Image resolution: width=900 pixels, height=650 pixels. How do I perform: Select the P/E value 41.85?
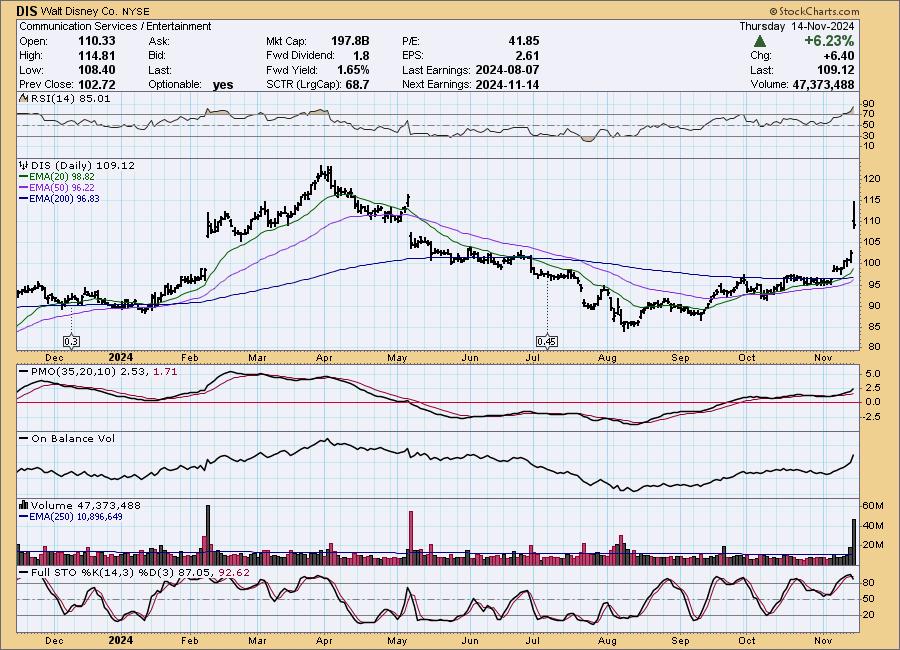523,41
